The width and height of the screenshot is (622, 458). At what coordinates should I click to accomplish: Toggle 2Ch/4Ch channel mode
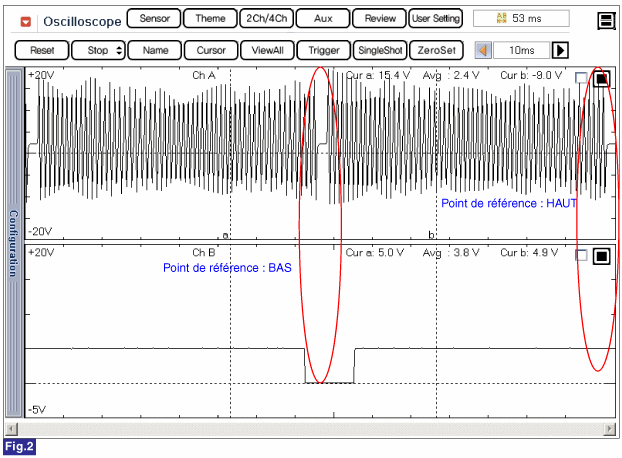(266, 19)
